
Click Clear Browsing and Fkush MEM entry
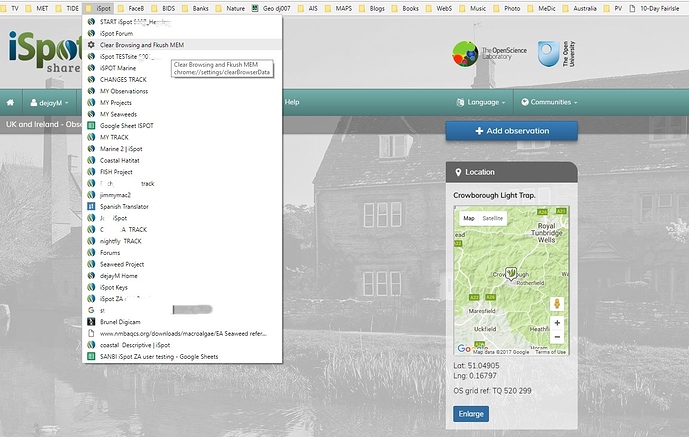(182, 45)
